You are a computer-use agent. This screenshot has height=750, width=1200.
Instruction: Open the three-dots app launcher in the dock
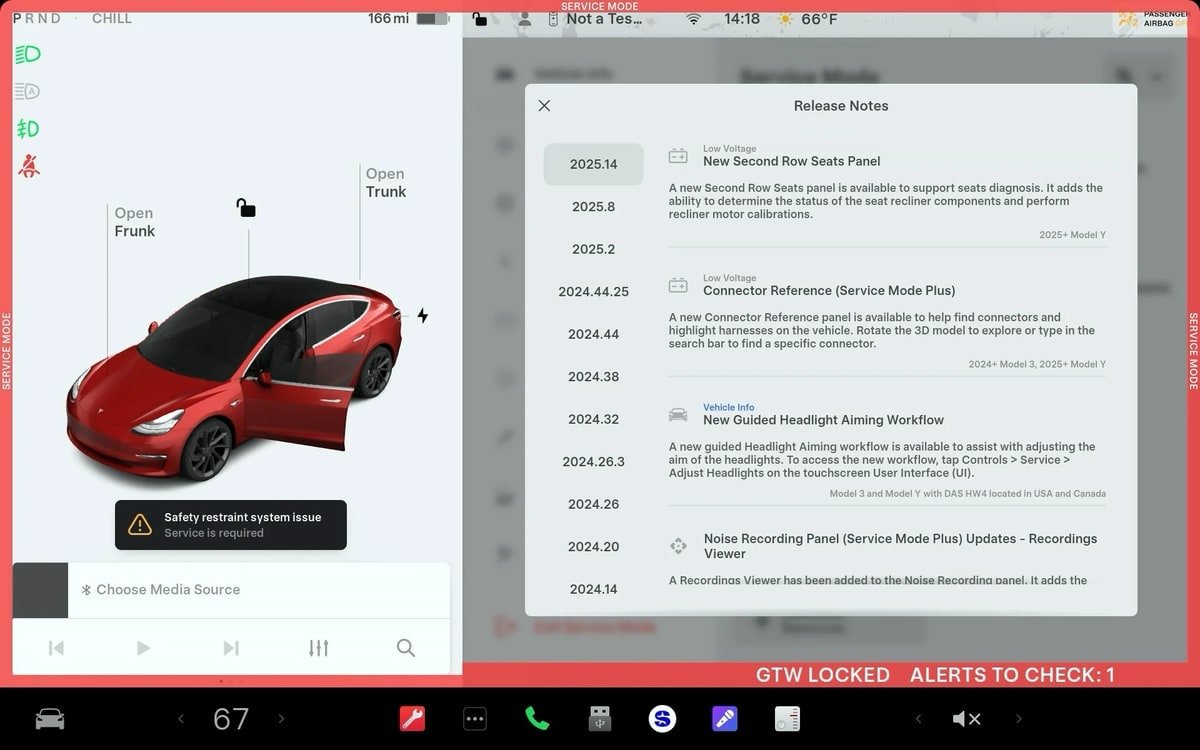(475, 718)
